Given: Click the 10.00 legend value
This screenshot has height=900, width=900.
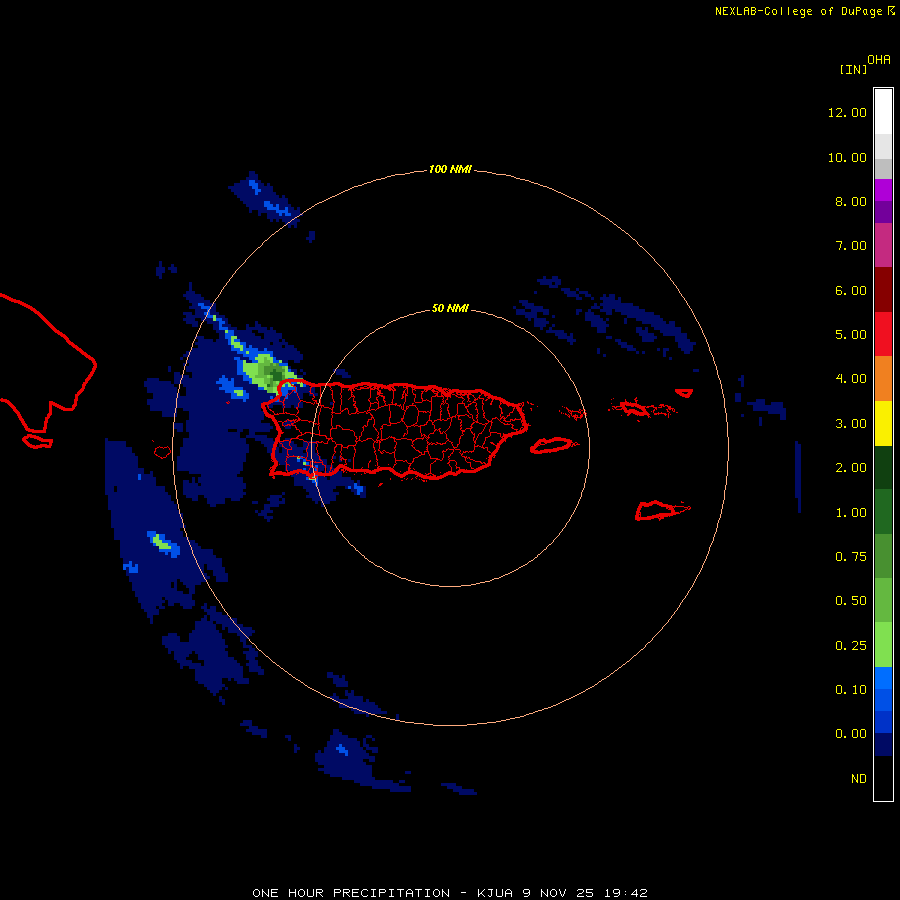Looking at the screenshot, I should (847, 157).
